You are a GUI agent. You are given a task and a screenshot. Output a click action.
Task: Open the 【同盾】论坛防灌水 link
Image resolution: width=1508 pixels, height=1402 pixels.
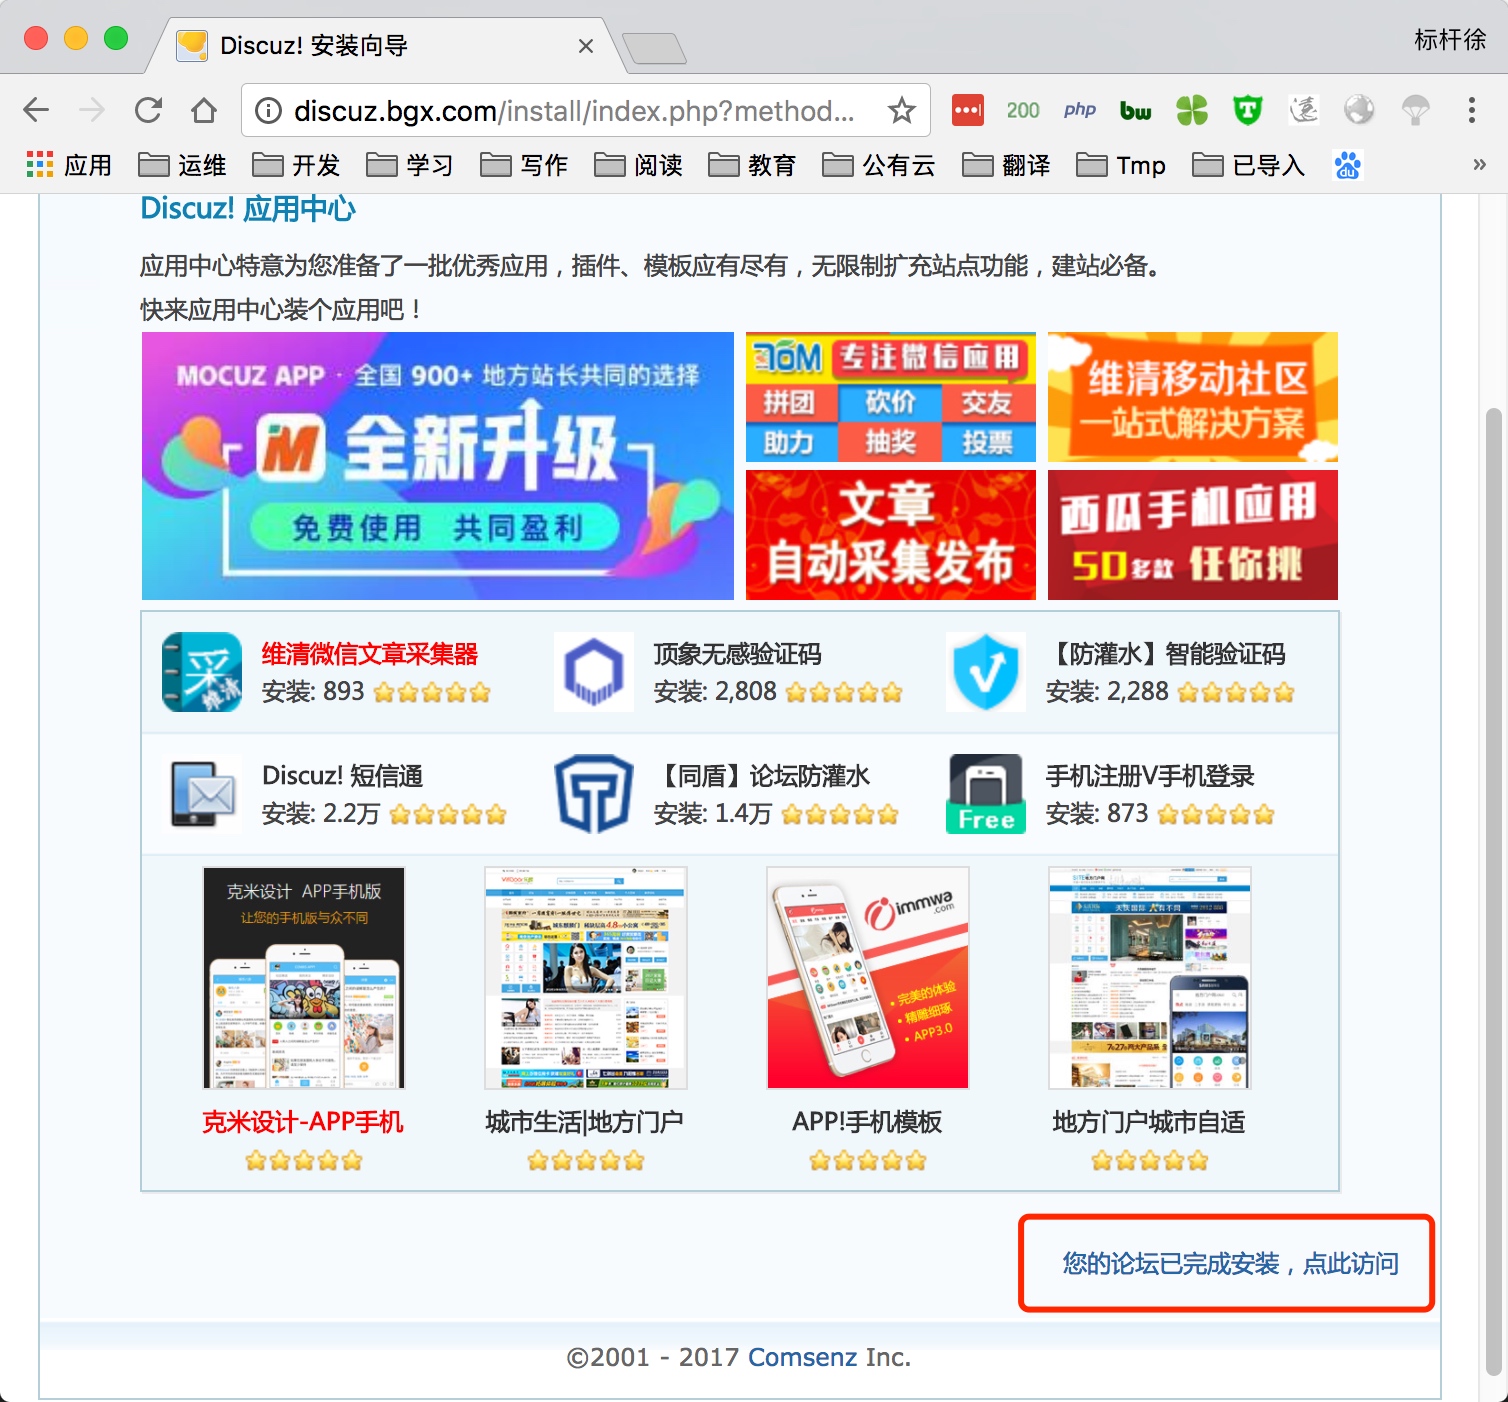point(762,776)
